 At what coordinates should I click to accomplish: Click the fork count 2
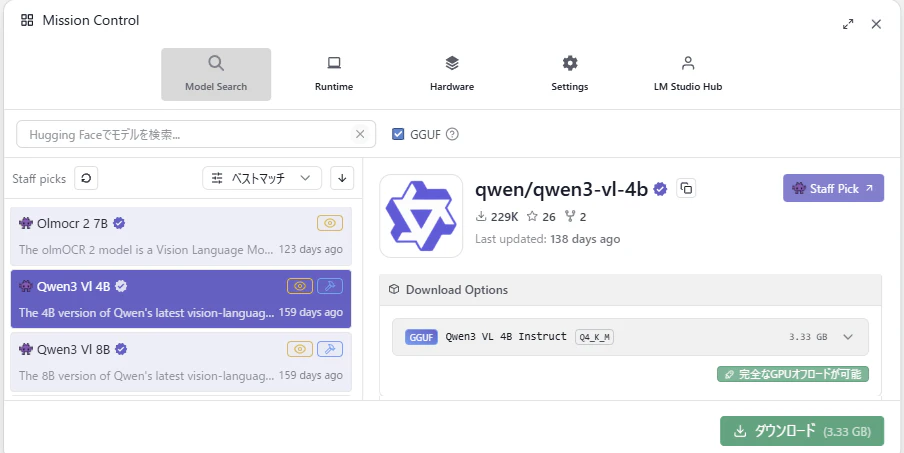(x=575, y=217)
